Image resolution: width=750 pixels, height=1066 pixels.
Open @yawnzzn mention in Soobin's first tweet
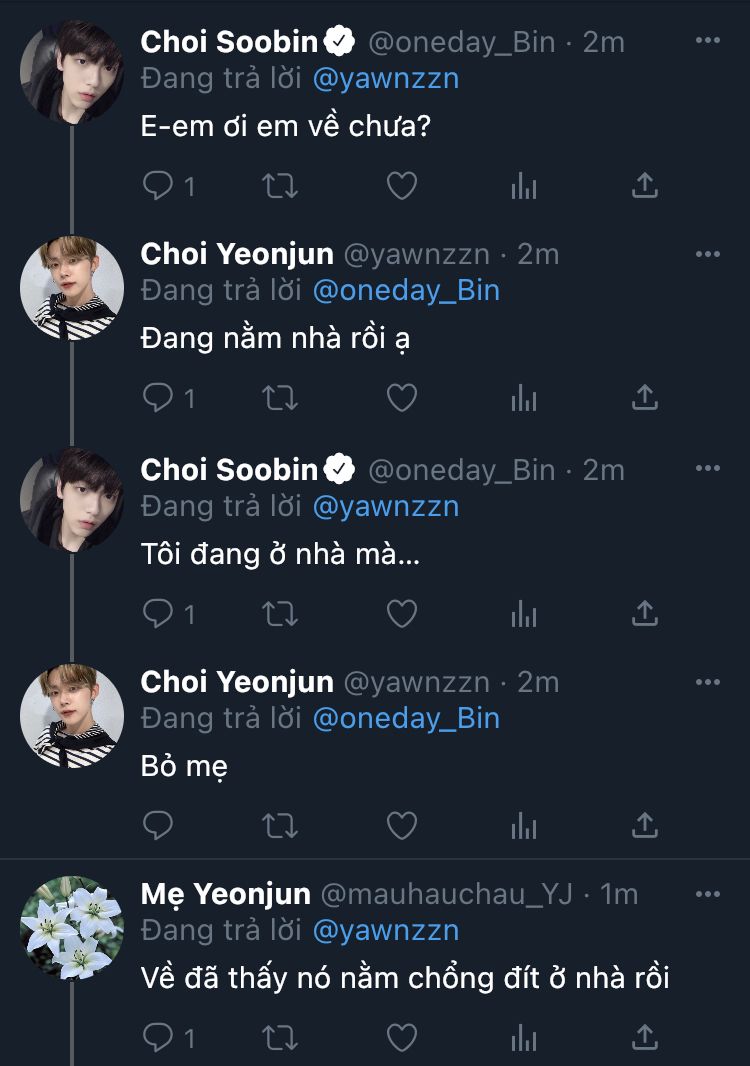click(x=385, y=79)
